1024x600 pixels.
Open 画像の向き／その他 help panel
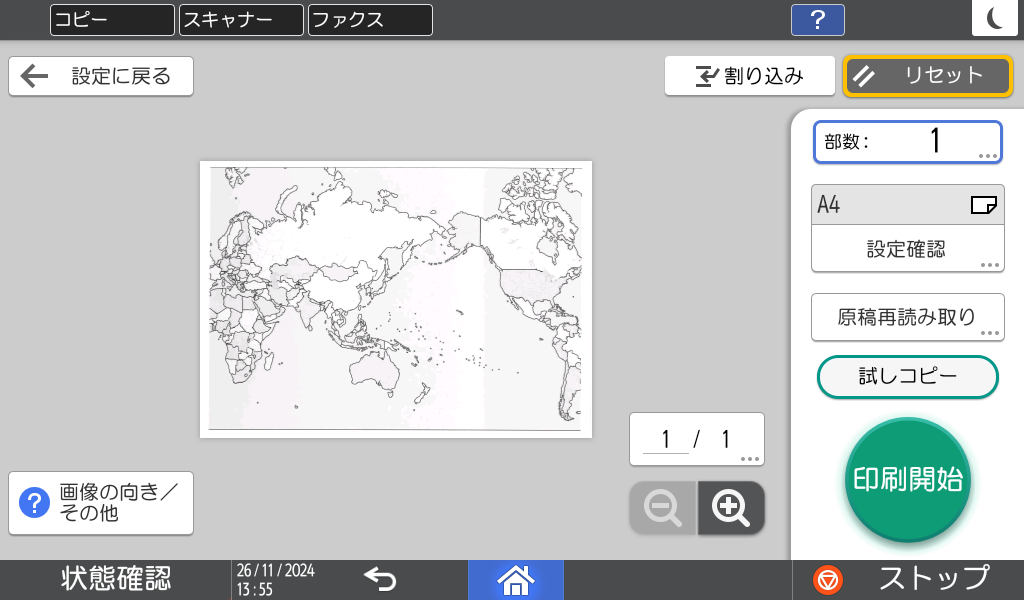tap(100, 503)
